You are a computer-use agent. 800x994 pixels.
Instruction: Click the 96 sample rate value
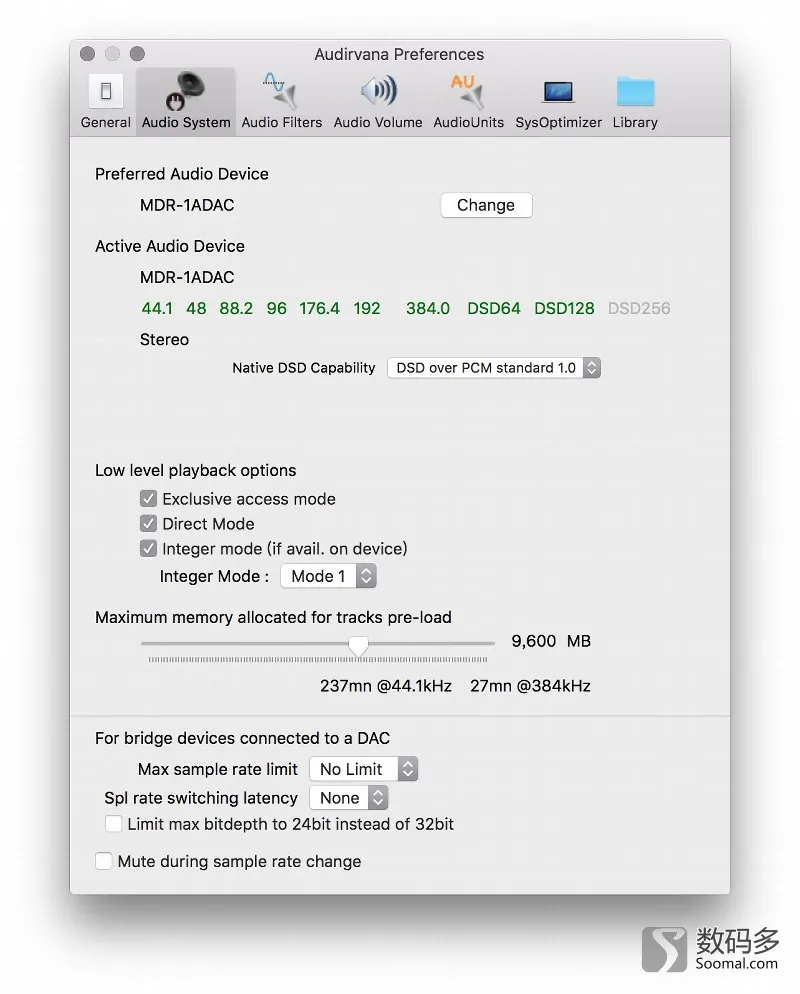tap(276, 309)
